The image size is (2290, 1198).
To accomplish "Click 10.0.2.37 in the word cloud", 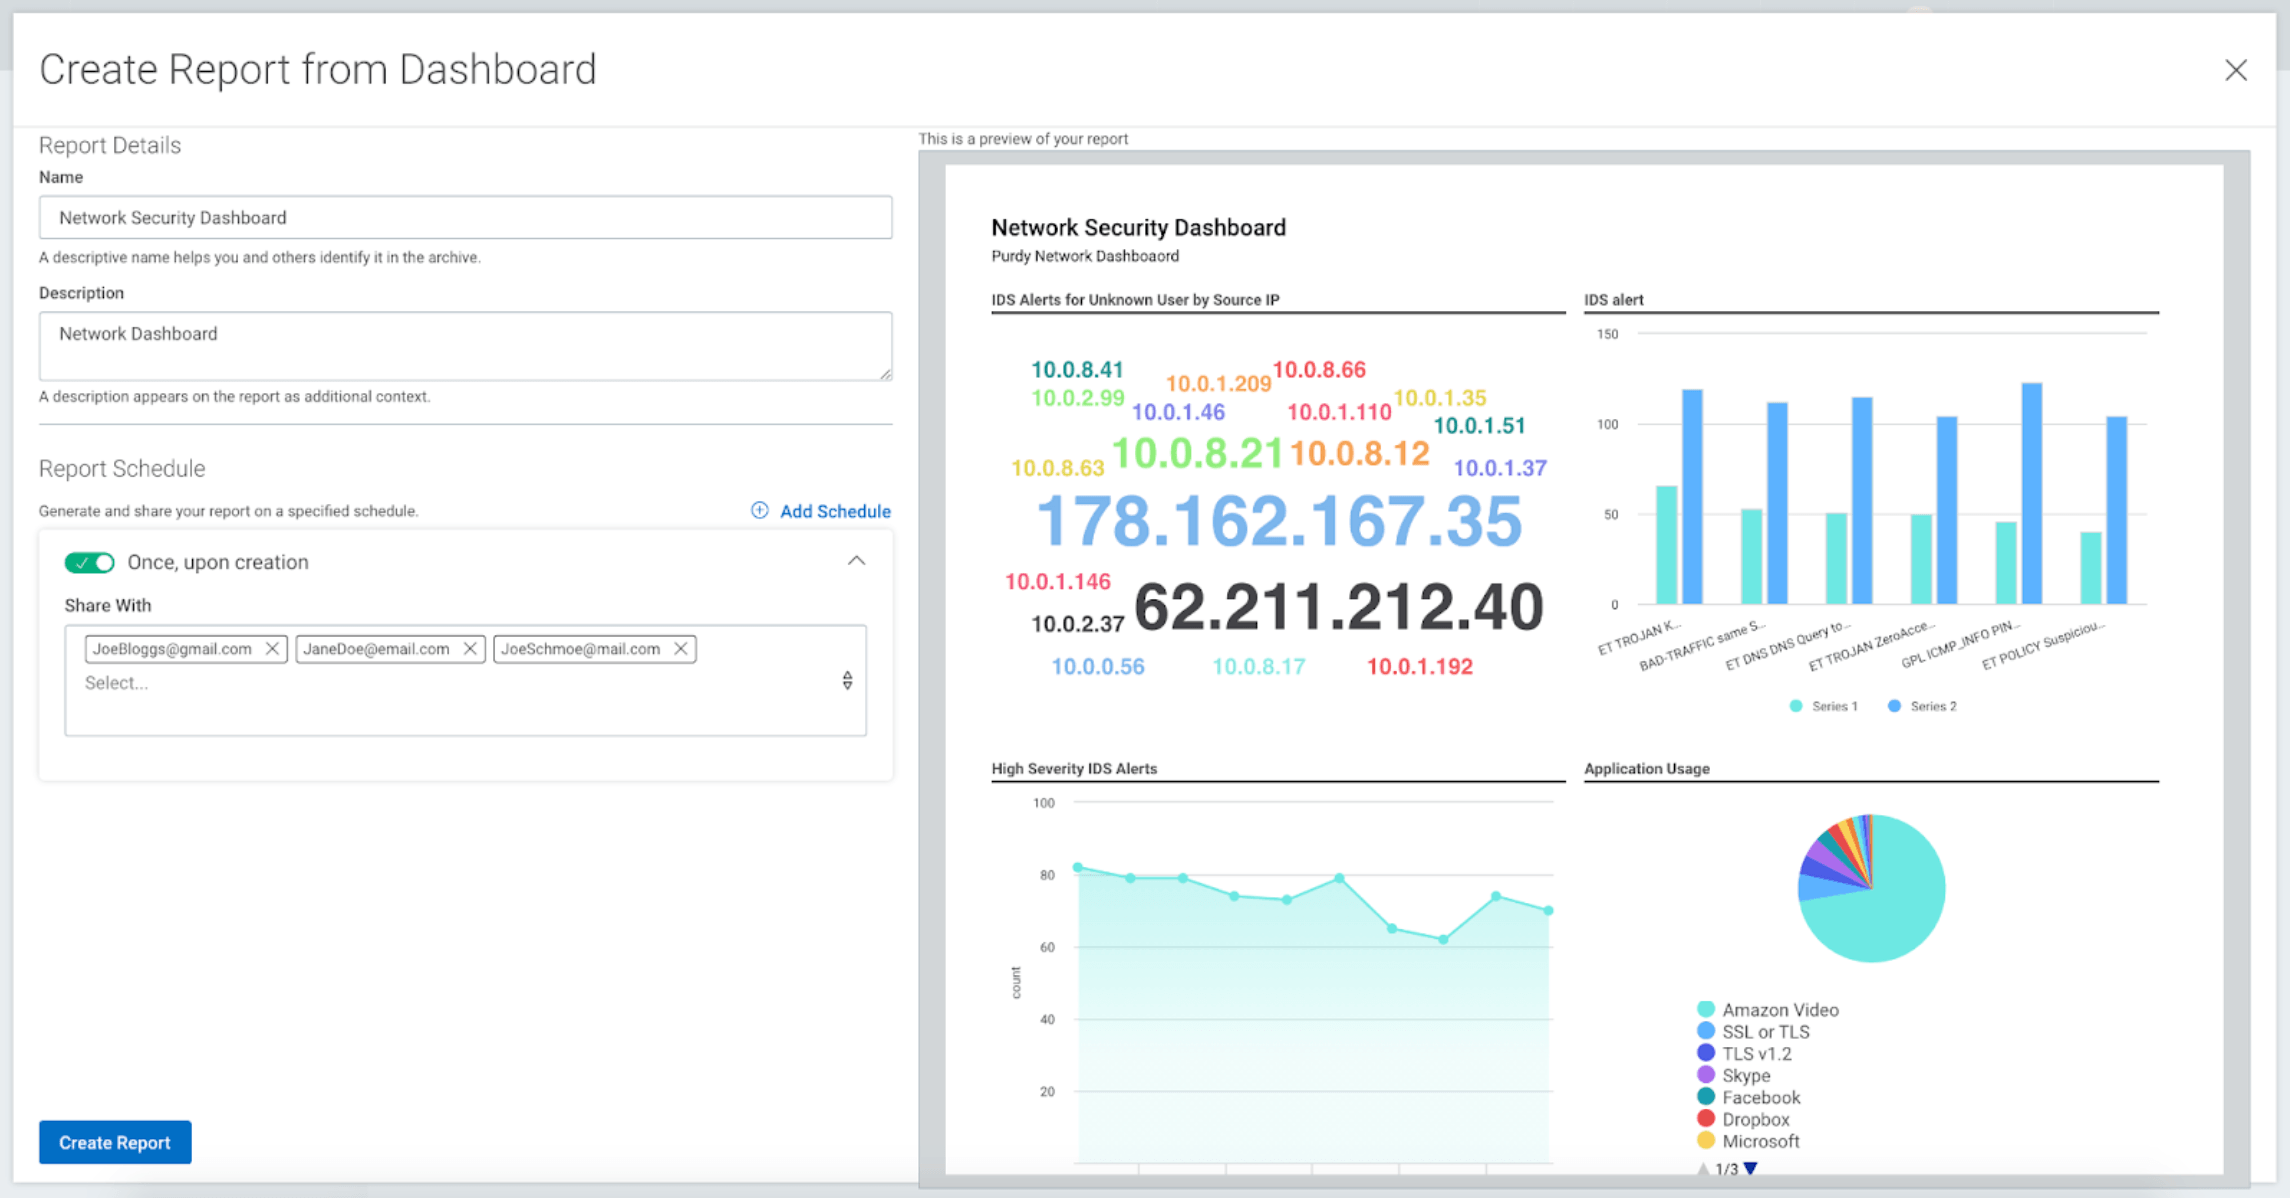I will [1078, 625].
